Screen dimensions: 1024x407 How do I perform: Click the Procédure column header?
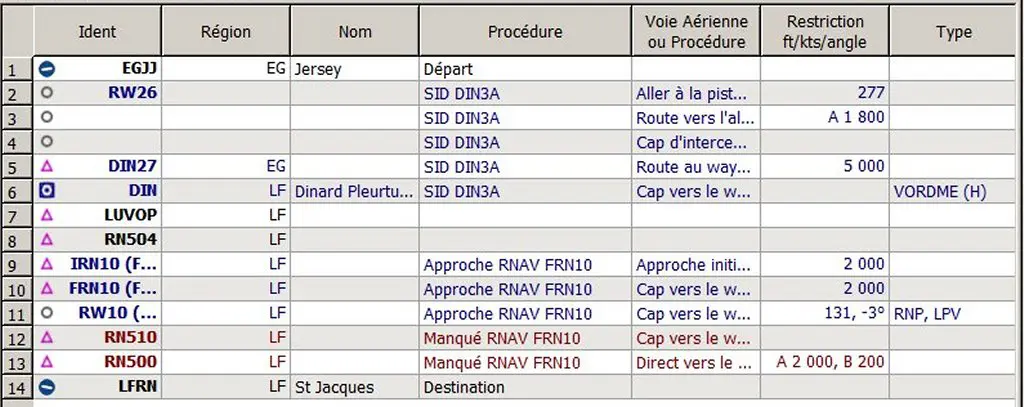[x=525, y=31]
